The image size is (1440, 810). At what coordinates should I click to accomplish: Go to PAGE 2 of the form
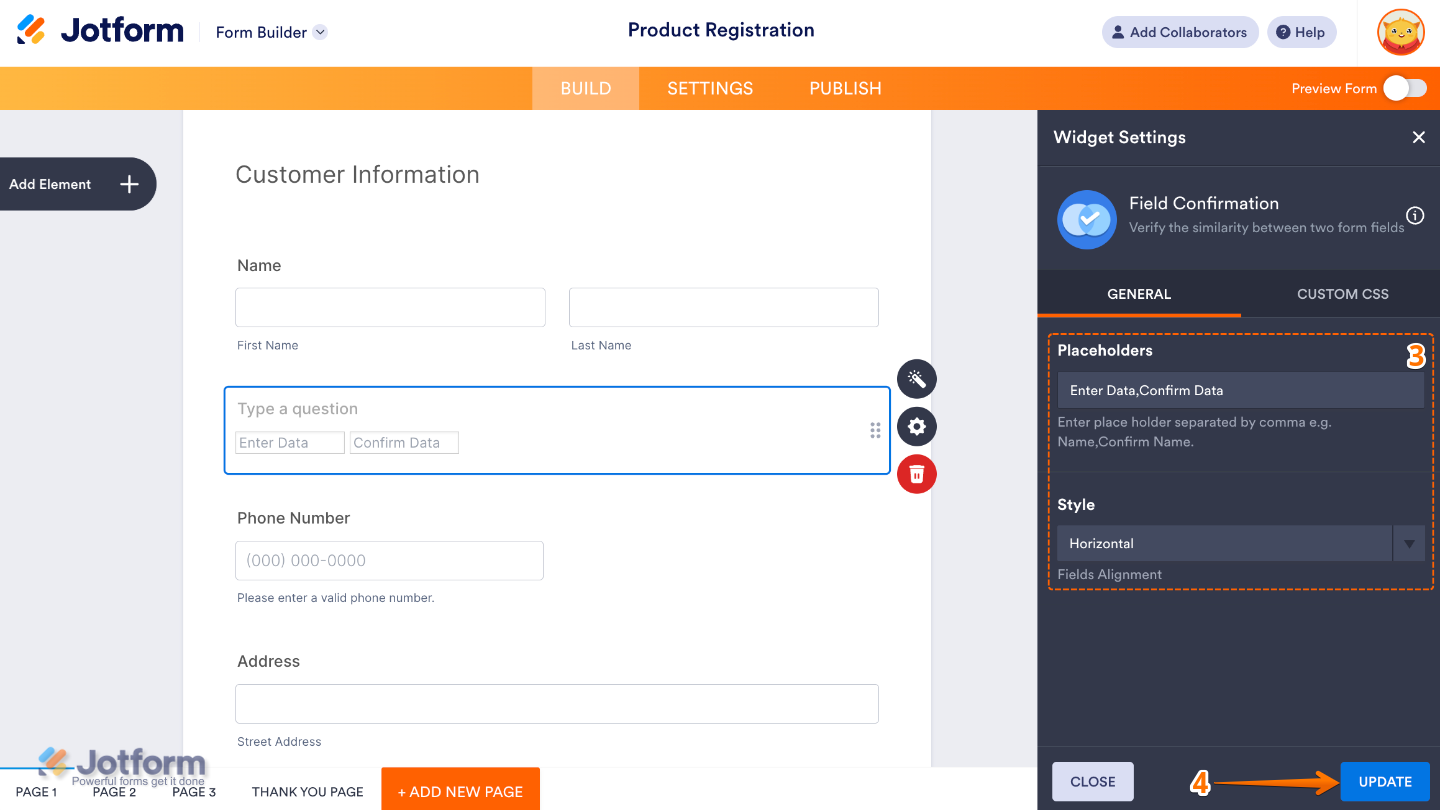[x=114, y=791]
